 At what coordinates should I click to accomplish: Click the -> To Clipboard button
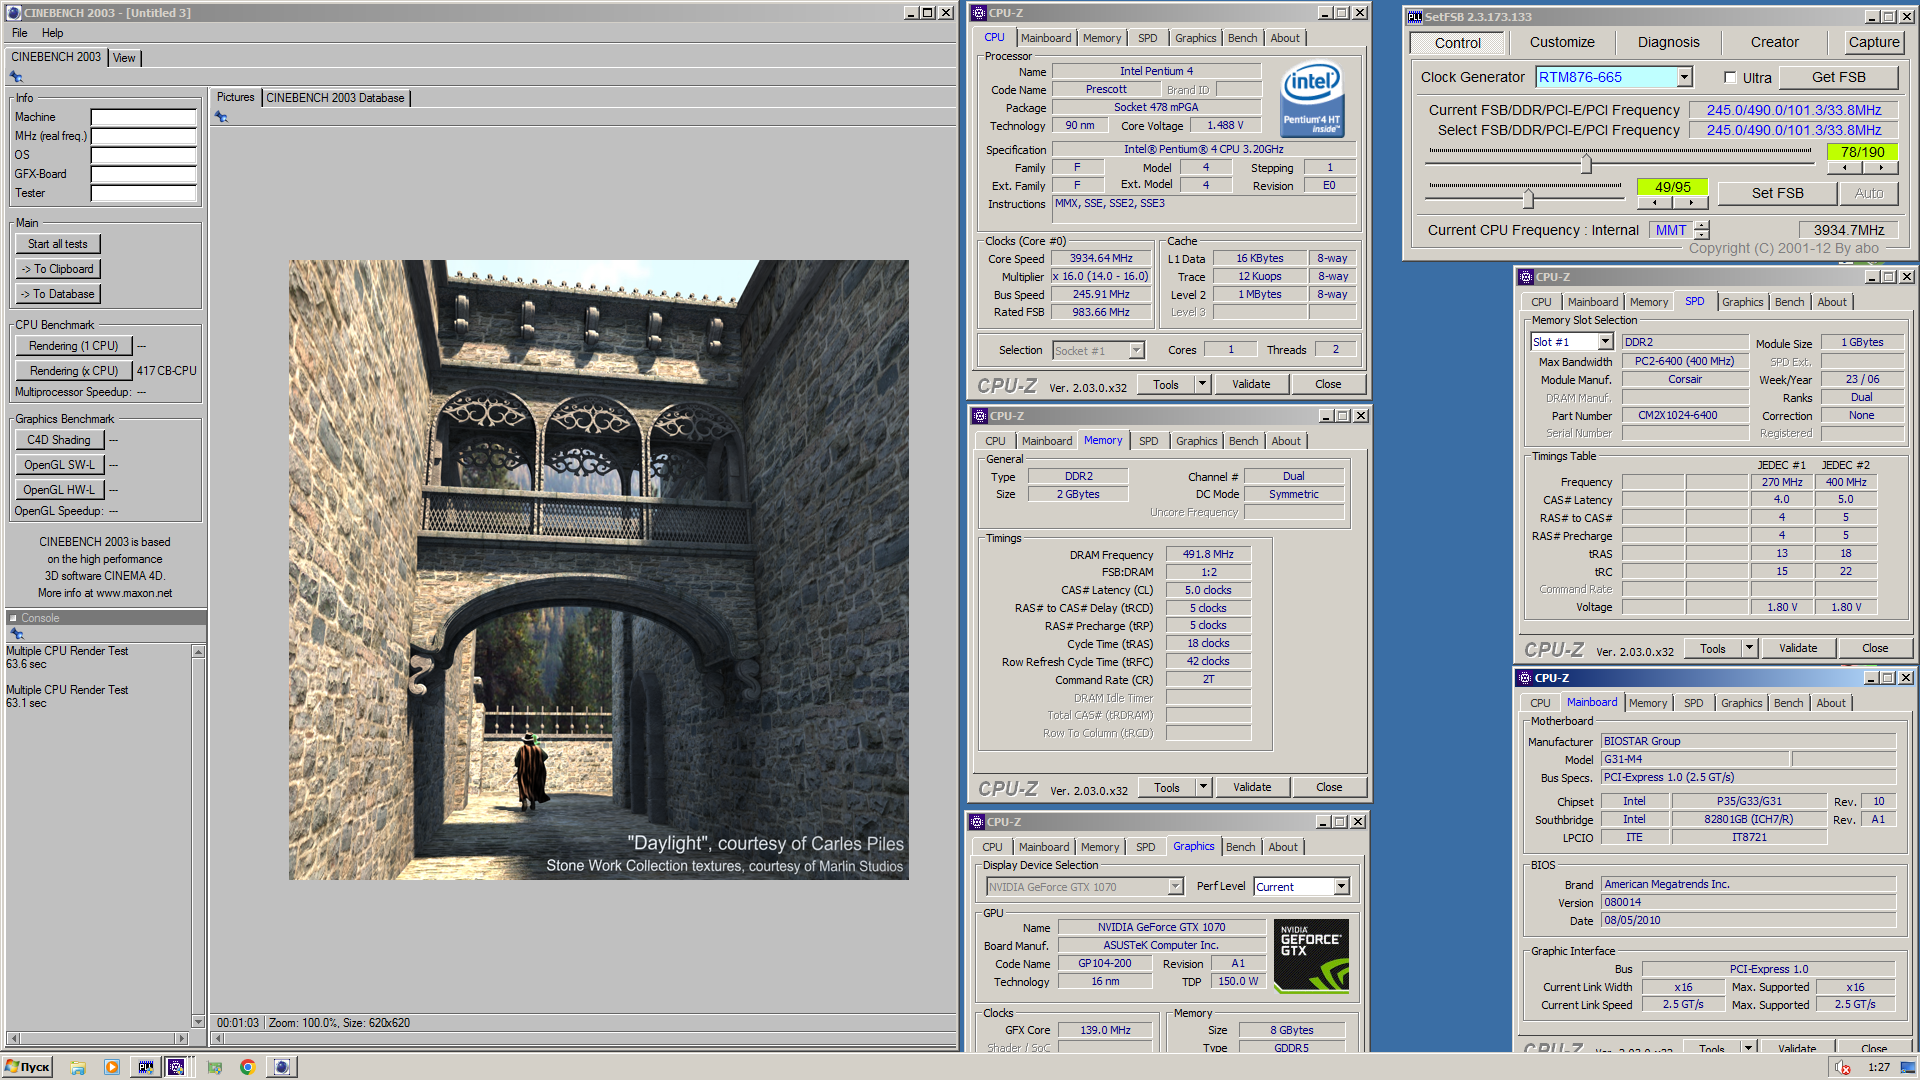[58, 269]
